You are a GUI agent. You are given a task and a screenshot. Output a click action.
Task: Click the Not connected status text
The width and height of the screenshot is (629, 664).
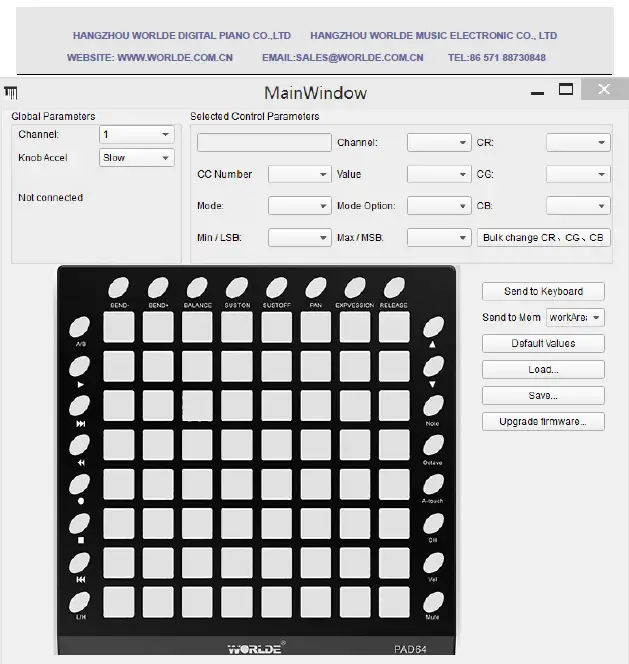point(50,197)
